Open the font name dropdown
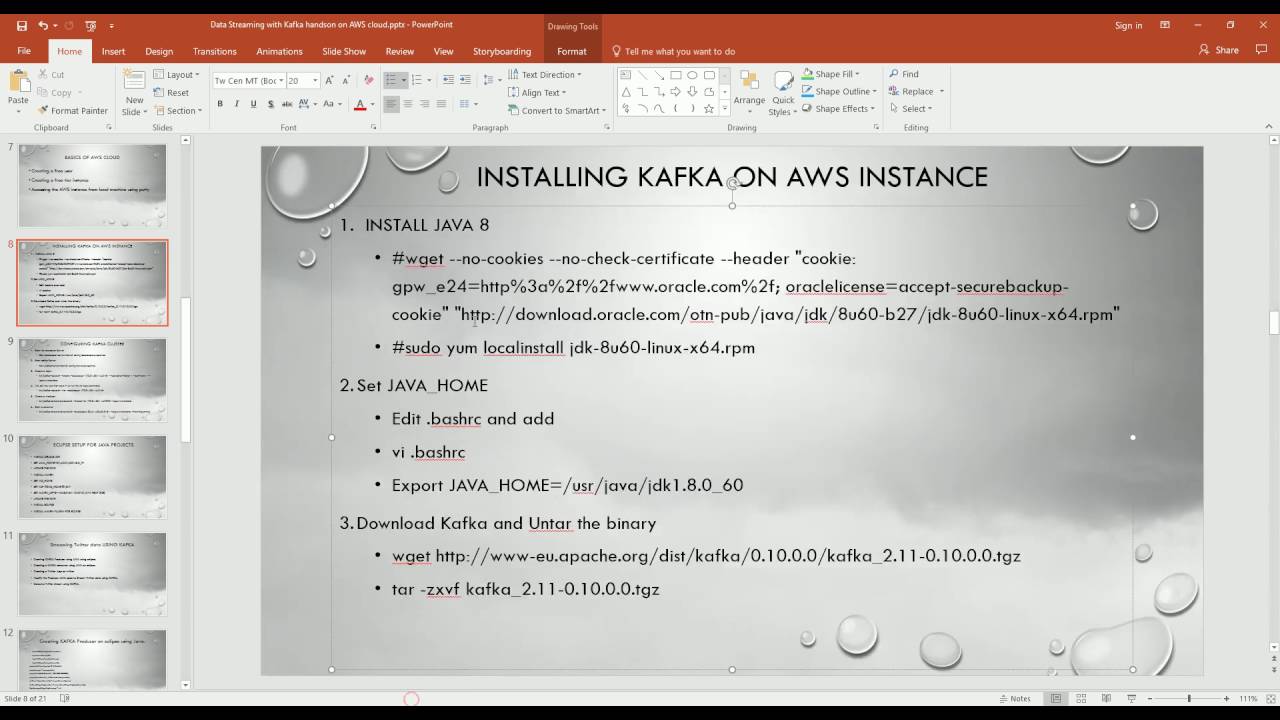Viewport: 1280px width, 720px height. tap(282, 80)
